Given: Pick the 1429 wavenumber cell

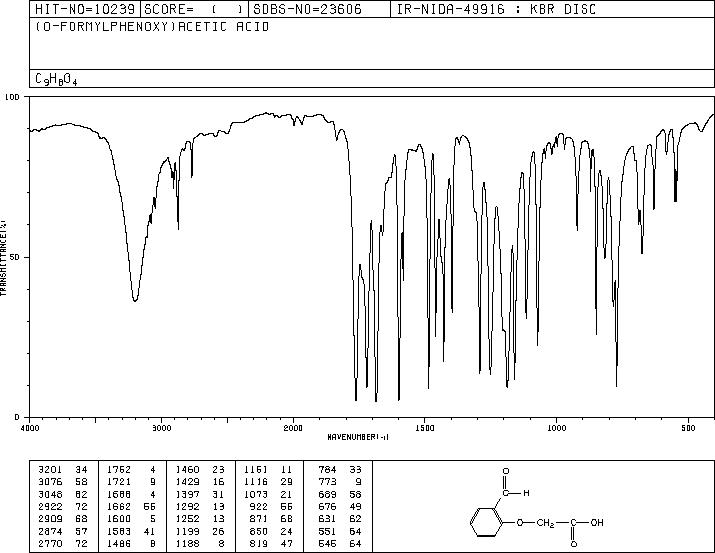Looking at the screenshot, I should [x=187, y=481].
